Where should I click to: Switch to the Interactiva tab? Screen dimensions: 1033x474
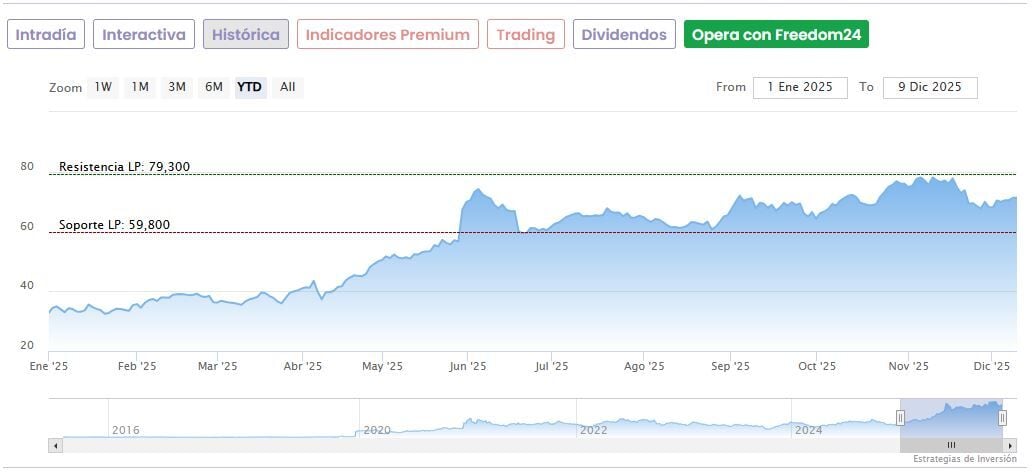(x=144, y=35)
